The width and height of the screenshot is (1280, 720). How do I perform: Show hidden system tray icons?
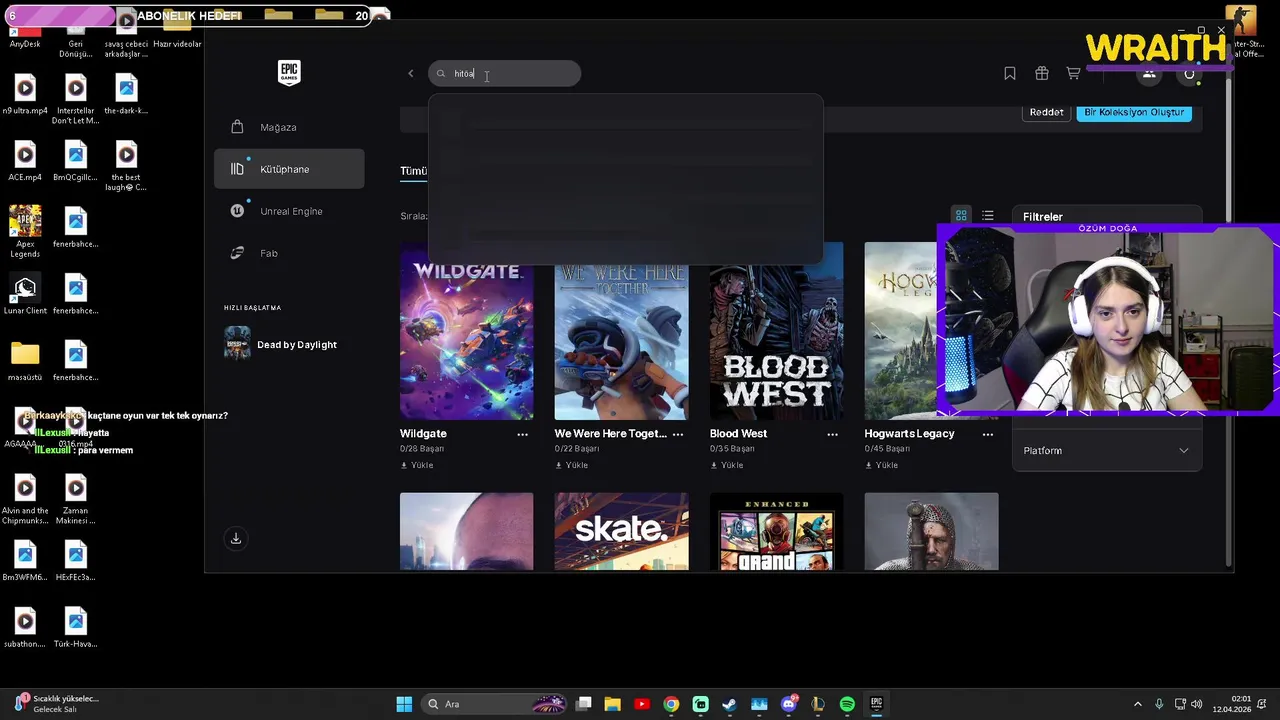coord(1137,704)
